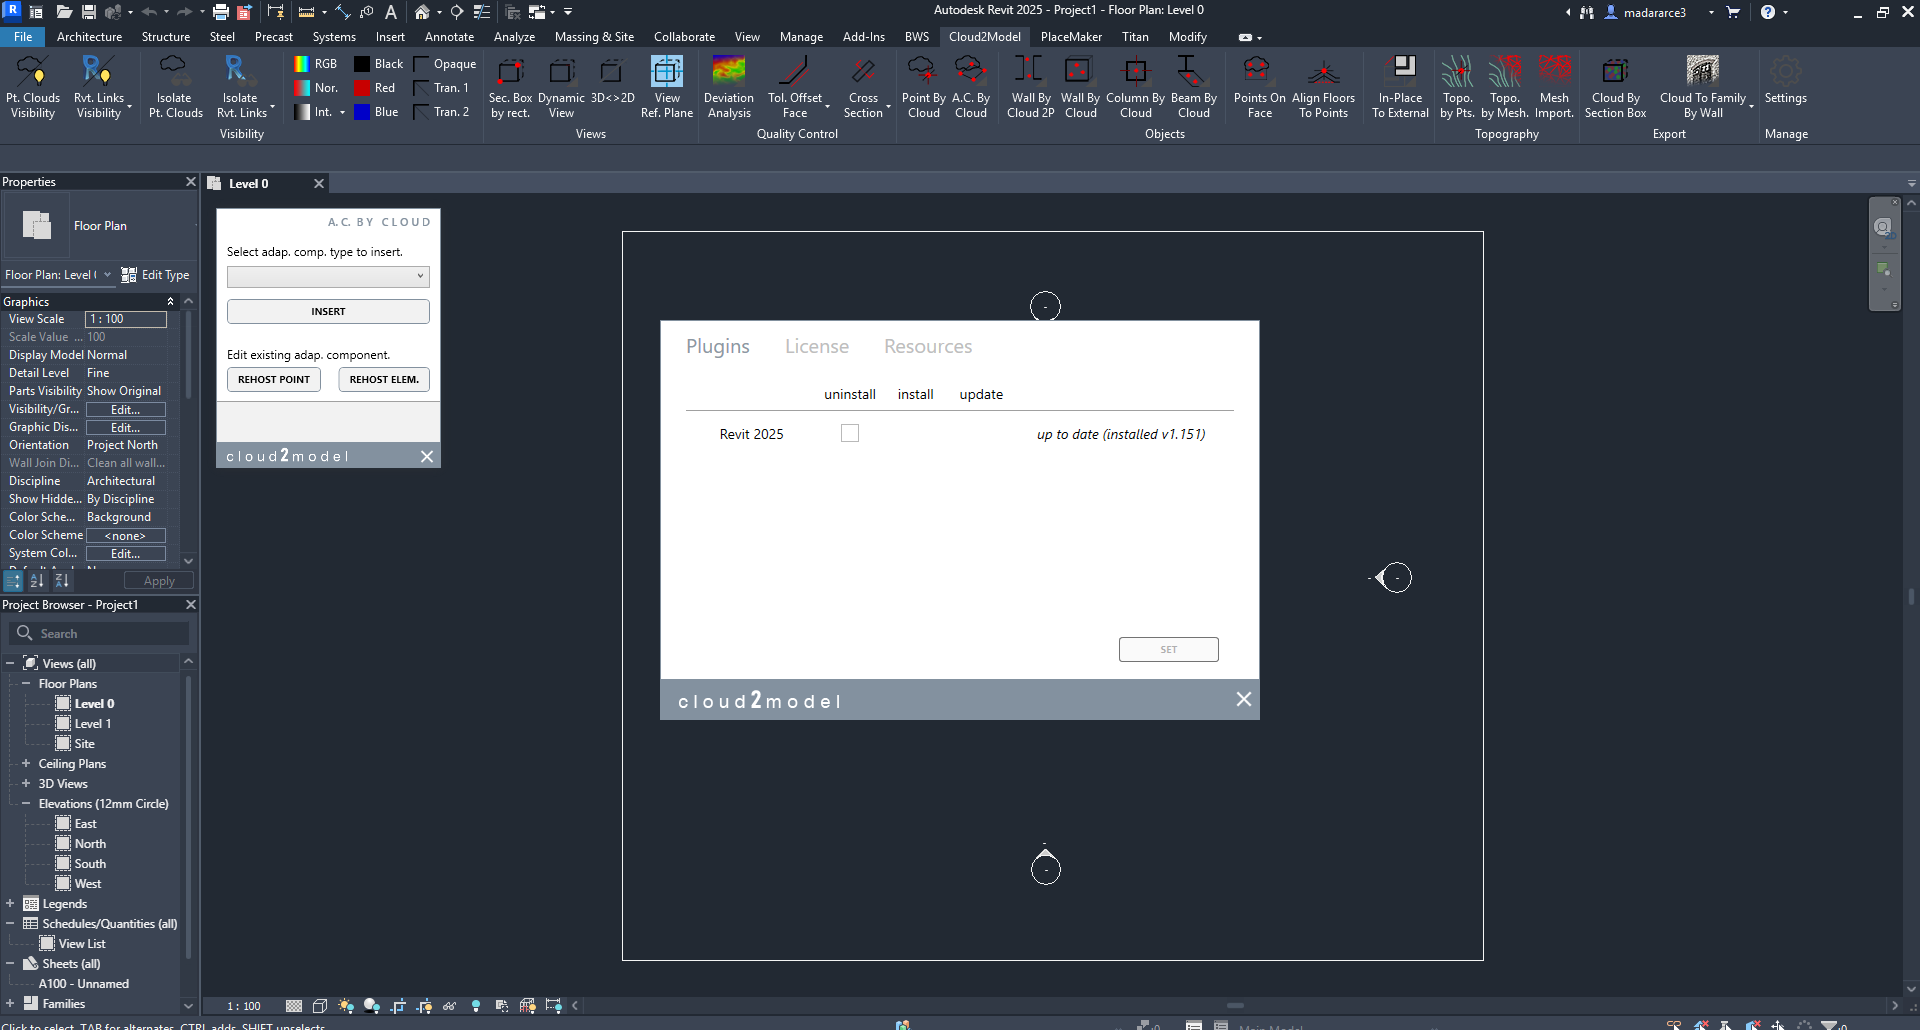
Task: Select Wall By Cloud tool
Action: coord(1080,88)
